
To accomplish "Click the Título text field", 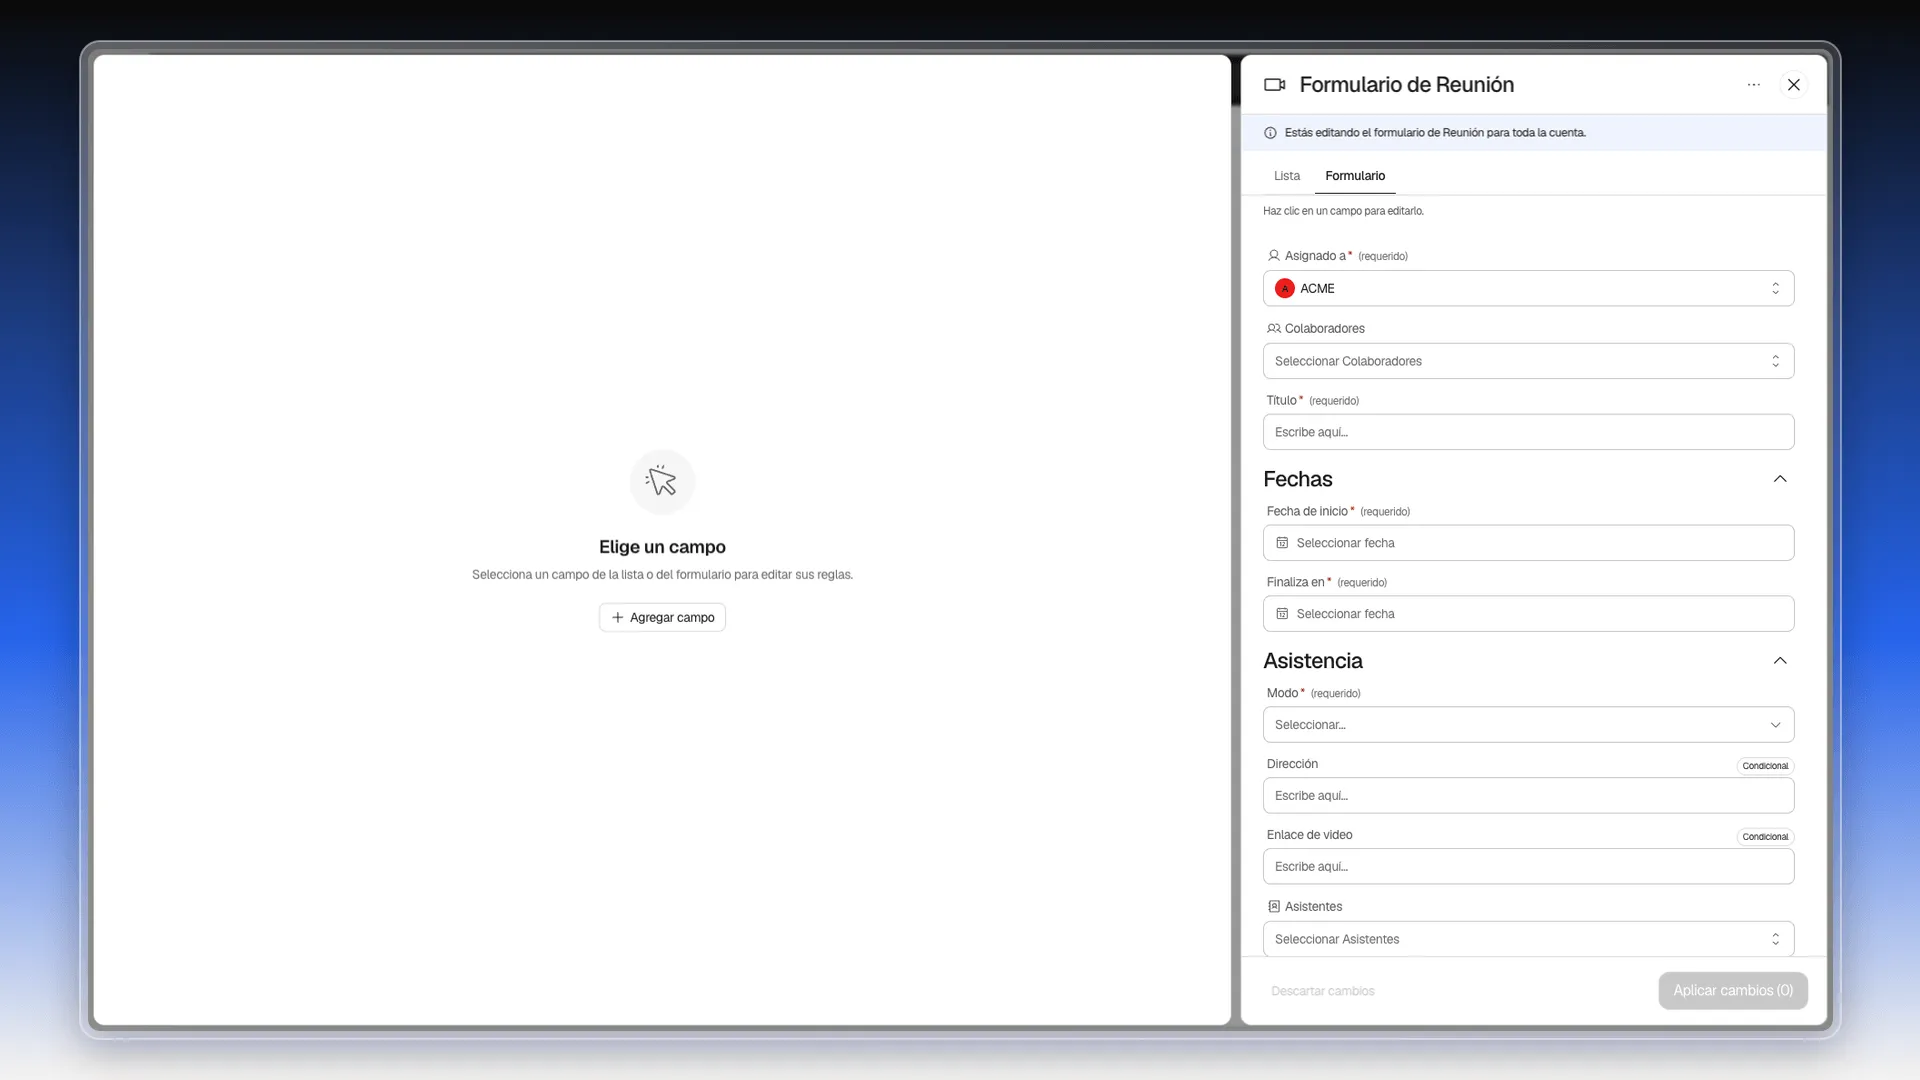I will (x=1528, y=432).
